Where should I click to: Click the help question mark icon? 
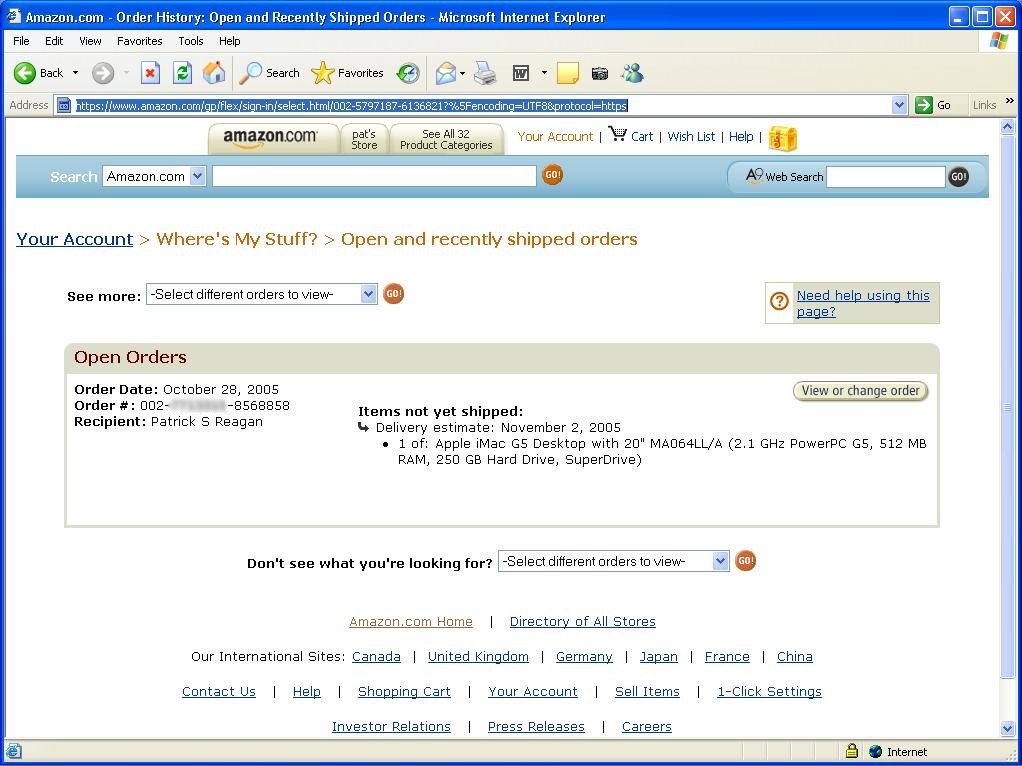coord(780,301)
